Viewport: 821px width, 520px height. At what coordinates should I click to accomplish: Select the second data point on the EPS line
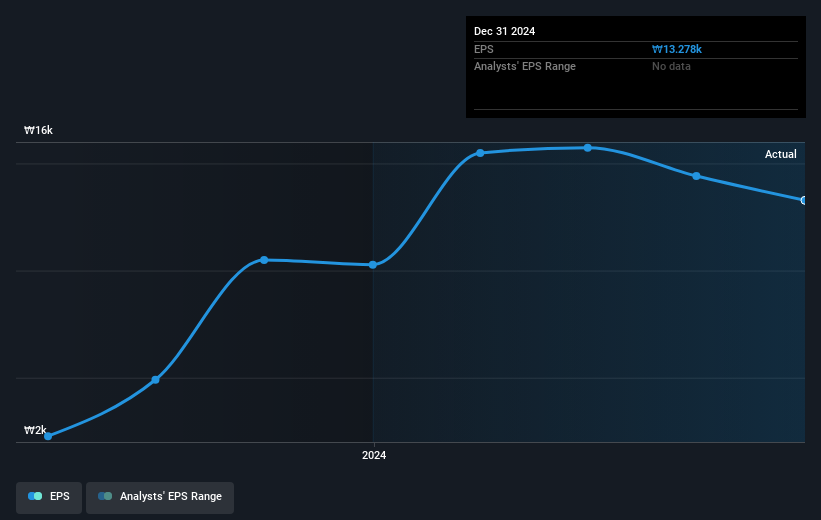(156, 380)
